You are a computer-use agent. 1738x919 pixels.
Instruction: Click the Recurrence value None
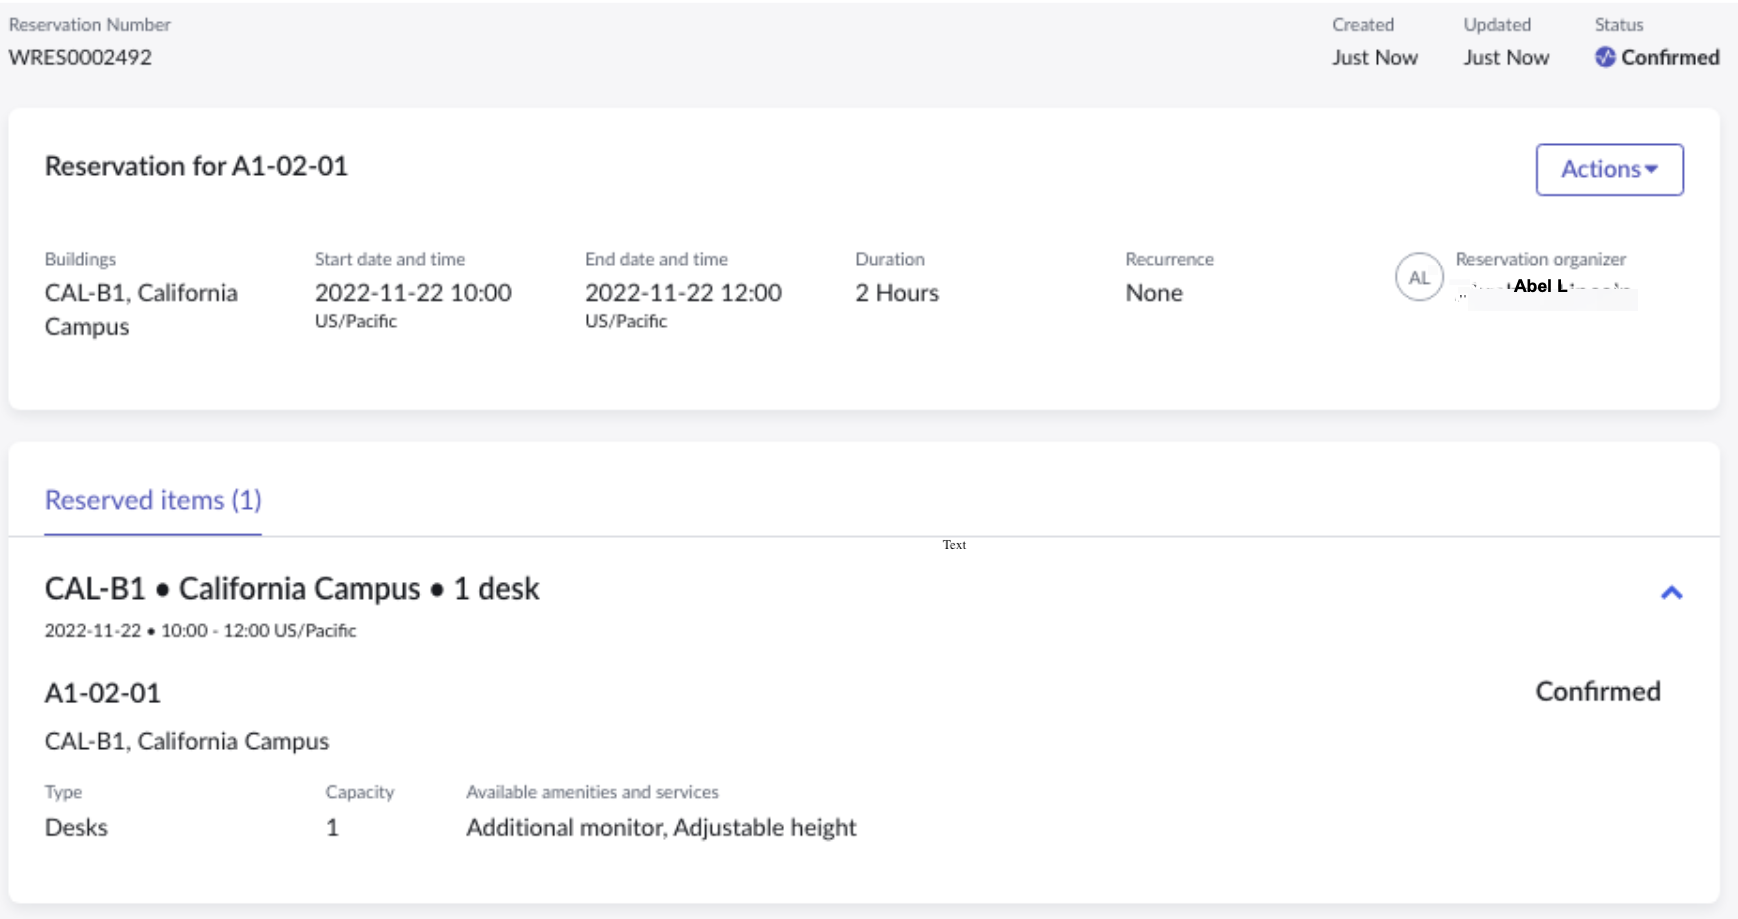pos(1154,293)
